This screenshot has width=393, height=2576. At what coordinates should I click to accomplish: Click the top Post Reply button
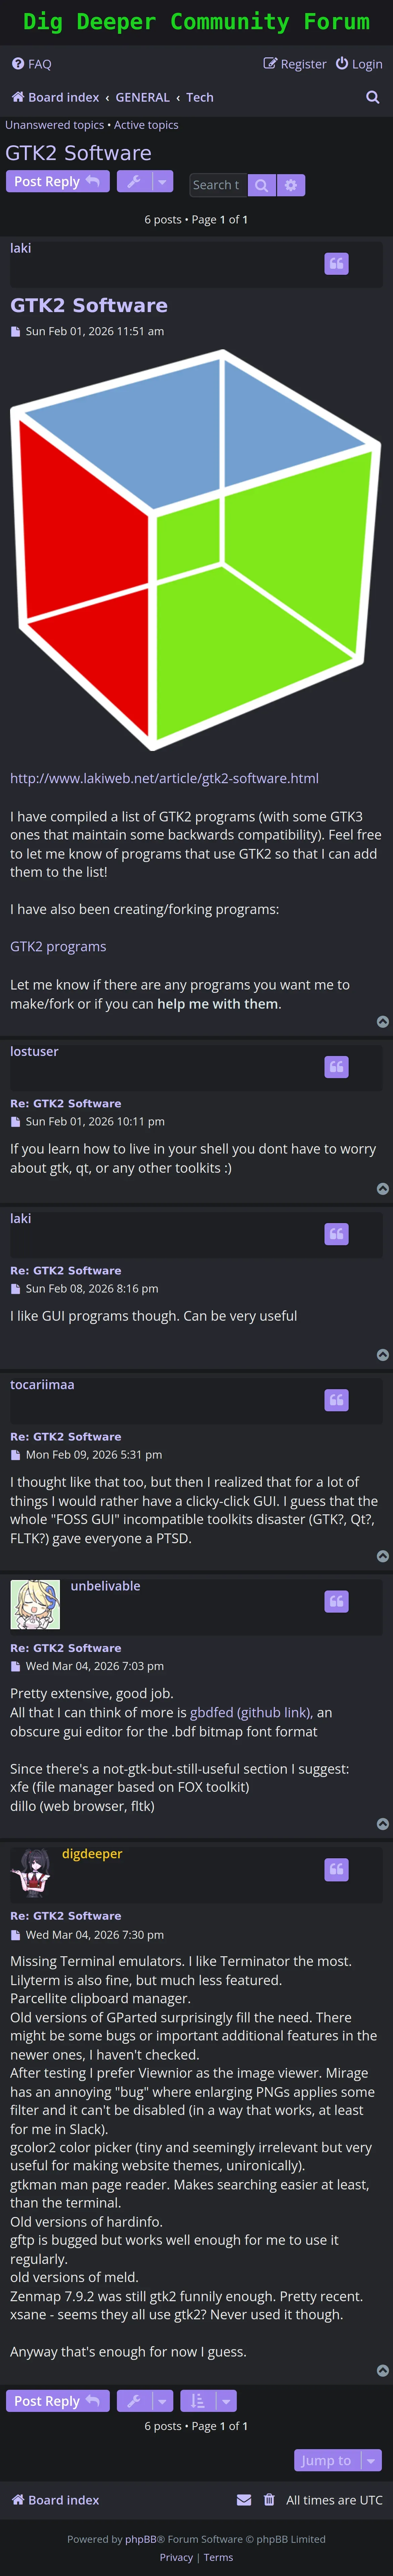tap(57, 181)
